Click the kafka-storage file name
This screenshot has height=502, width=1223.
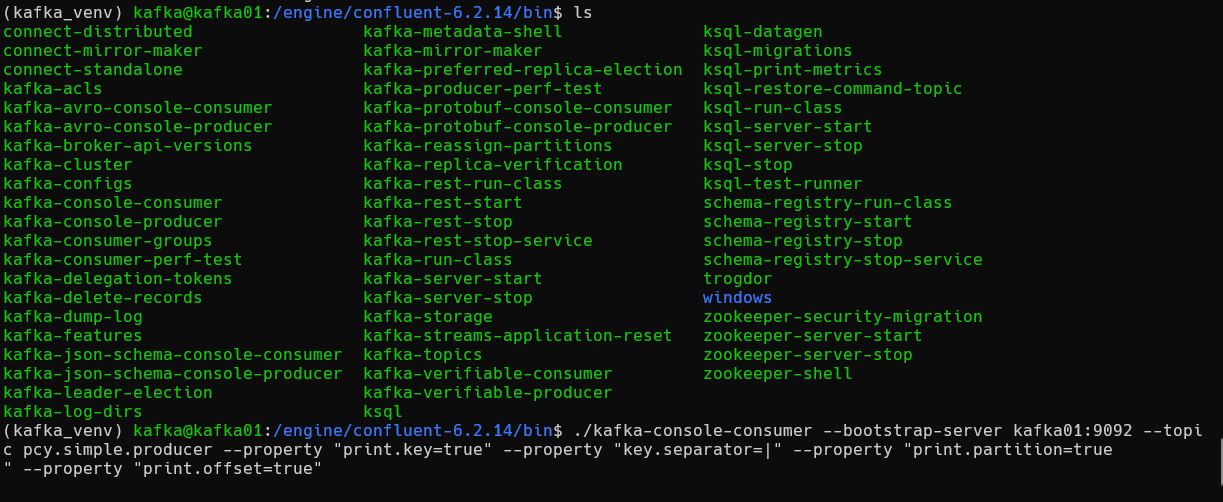[427, 317]
